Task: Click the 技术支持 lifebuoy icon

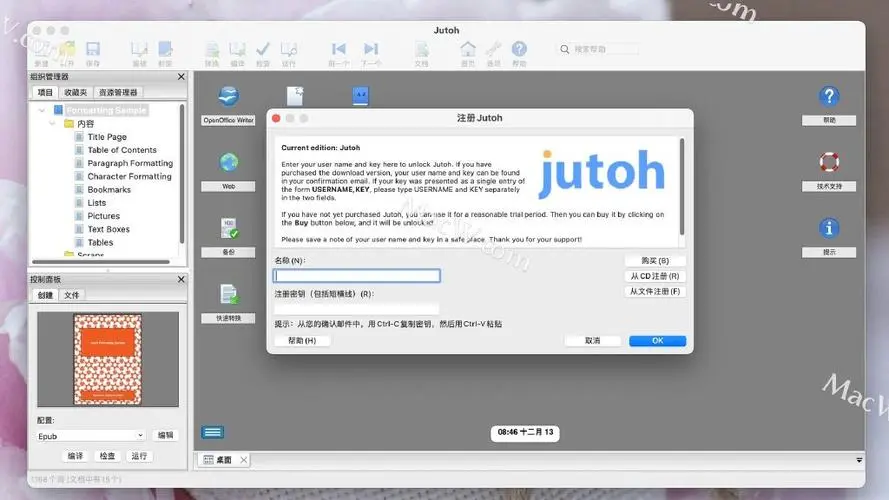Action: click(x=828, y=162)
